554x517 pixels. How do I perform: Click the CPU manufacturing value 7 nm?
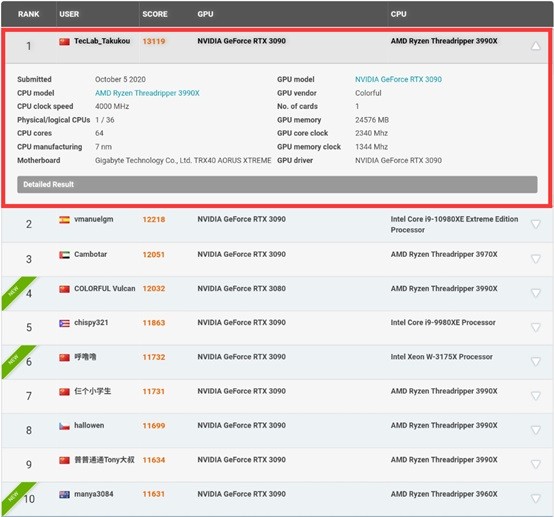(103, 147)
